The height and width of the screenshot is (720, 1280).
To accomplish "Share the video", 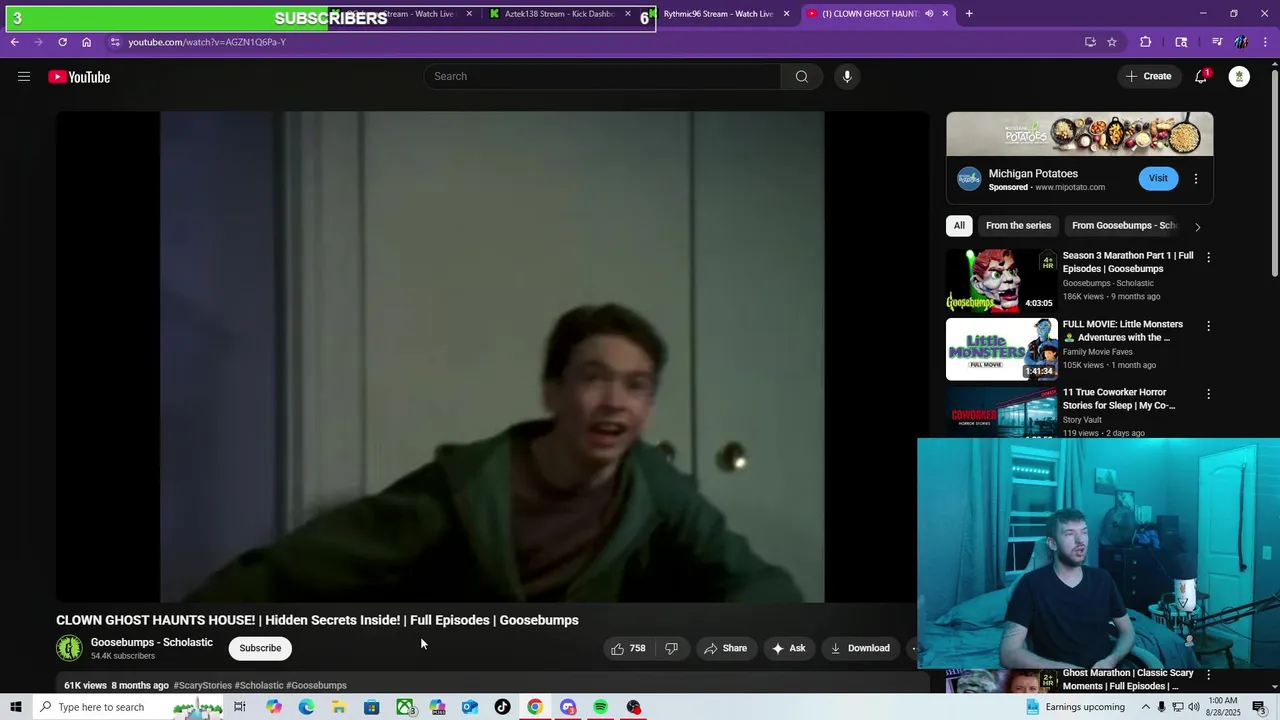I will pyautogui.click(x=726, y=648).
